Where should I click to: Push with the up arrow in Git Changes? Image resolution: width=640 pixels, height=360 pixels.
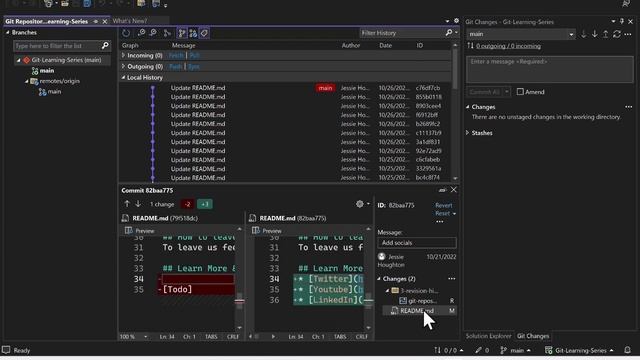tap(606, 34)
